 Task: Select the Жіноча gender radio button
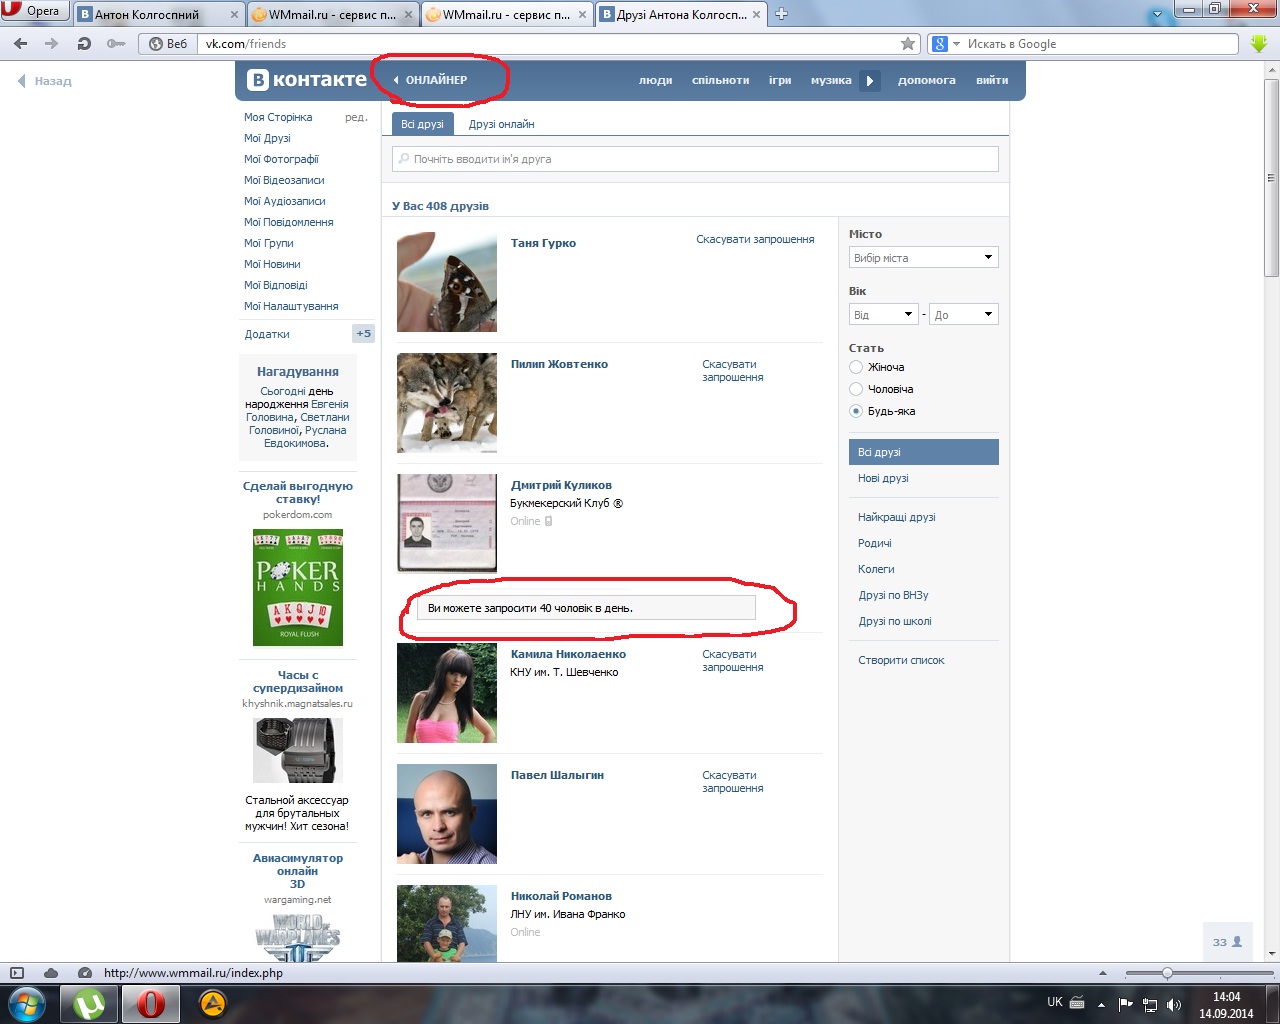click(x=856, y=367)
